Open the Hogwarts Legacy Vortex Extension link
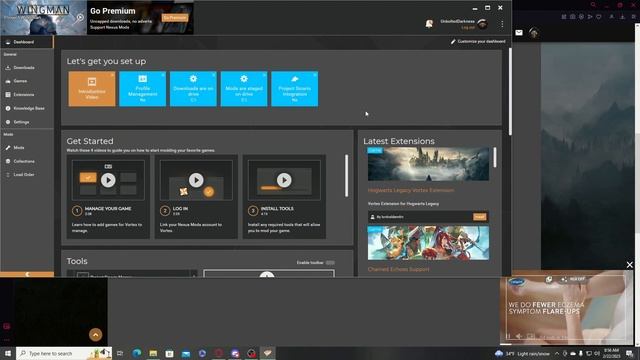The image size is (640, 360). click(411, 190)
